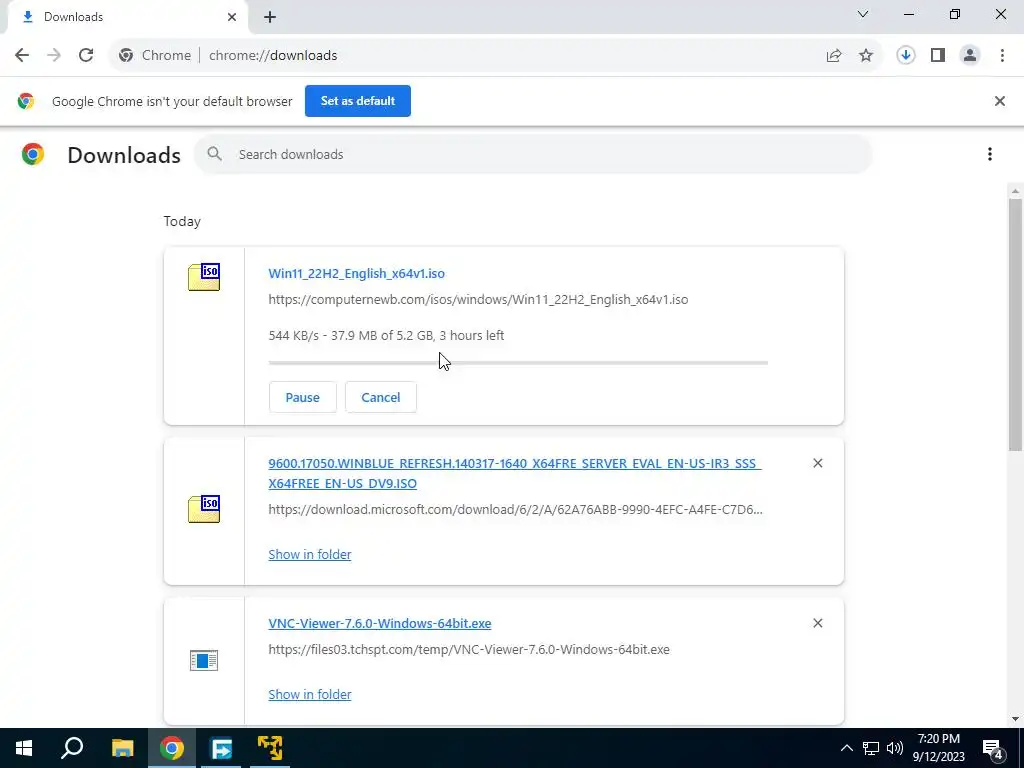Screen dimensions: 1024x768
Task: Open the blue arrow app in the taskbar
Action: point(221,748)
